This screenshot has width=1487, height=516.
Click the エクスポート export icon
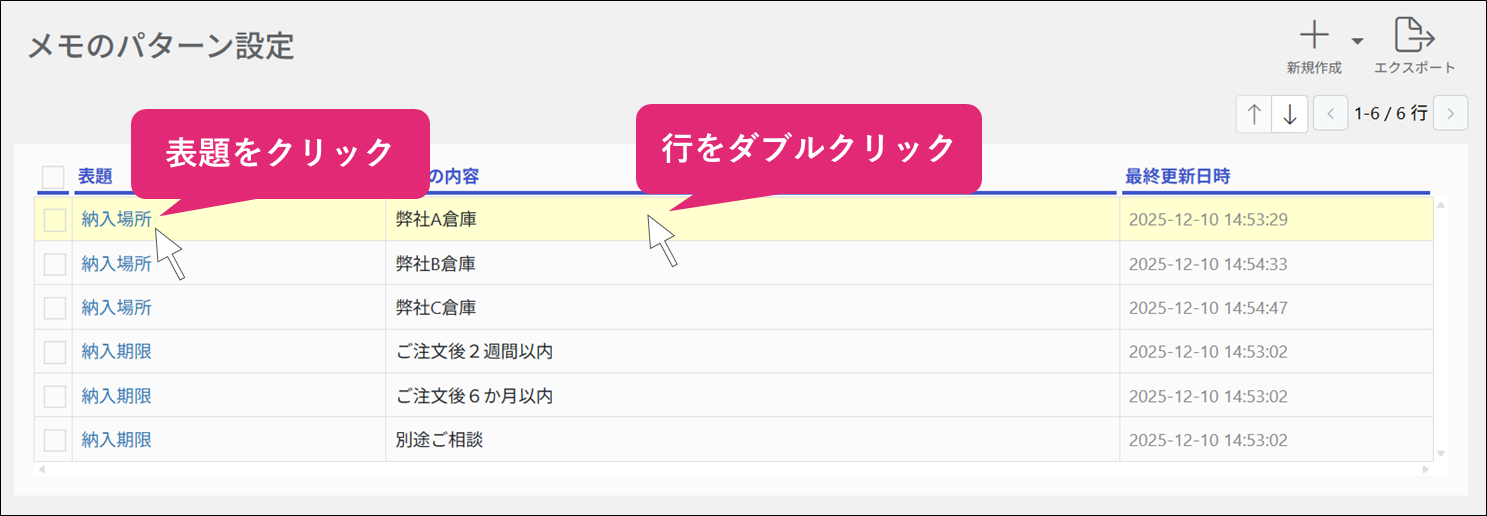click(1414, 37)
